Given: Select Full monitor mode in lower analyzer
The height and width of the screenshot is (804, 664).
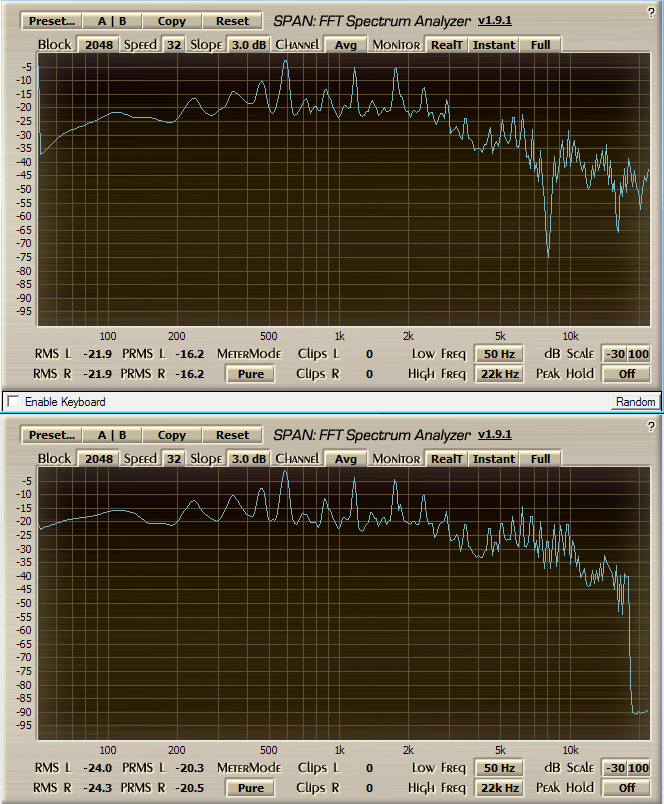Looking at the screenshot, I should (540, 460).
